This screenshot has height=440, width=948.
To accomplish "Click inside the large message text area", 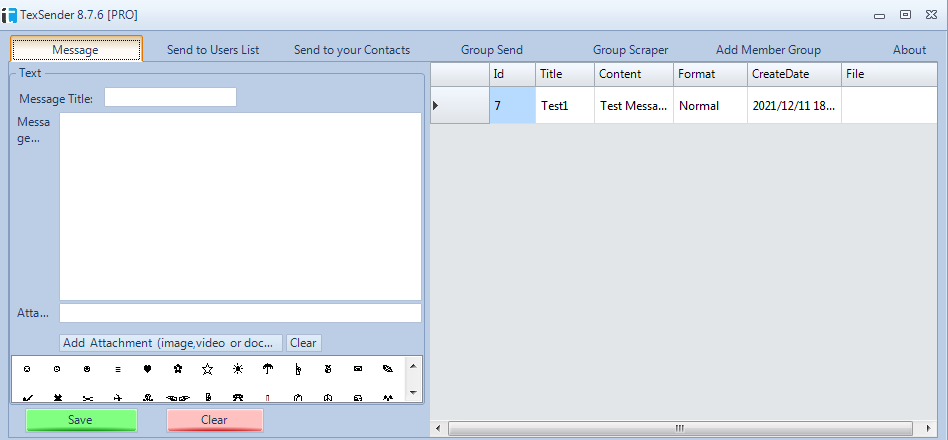I will (240, 206).
